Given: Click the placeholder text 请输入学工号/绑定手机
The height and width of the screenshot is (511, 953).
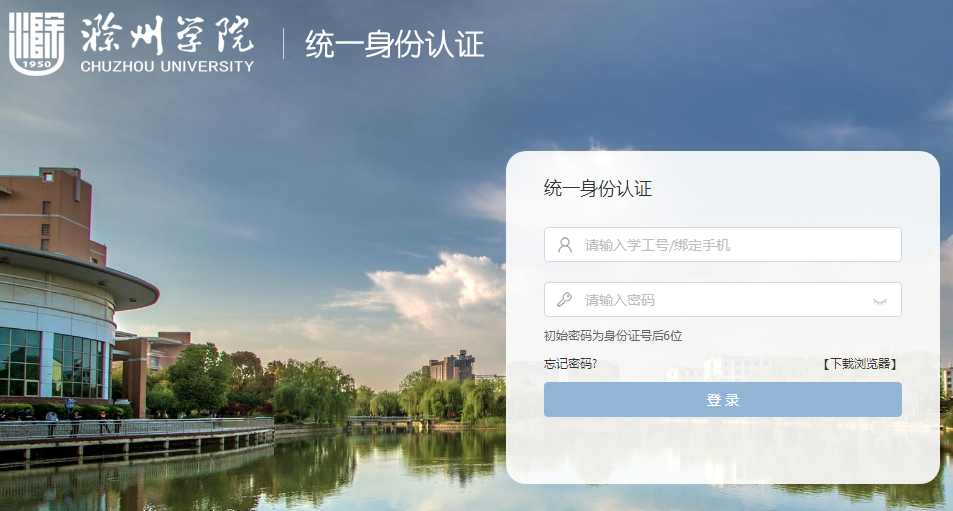Looking at the screenshot, I should 657,245.
